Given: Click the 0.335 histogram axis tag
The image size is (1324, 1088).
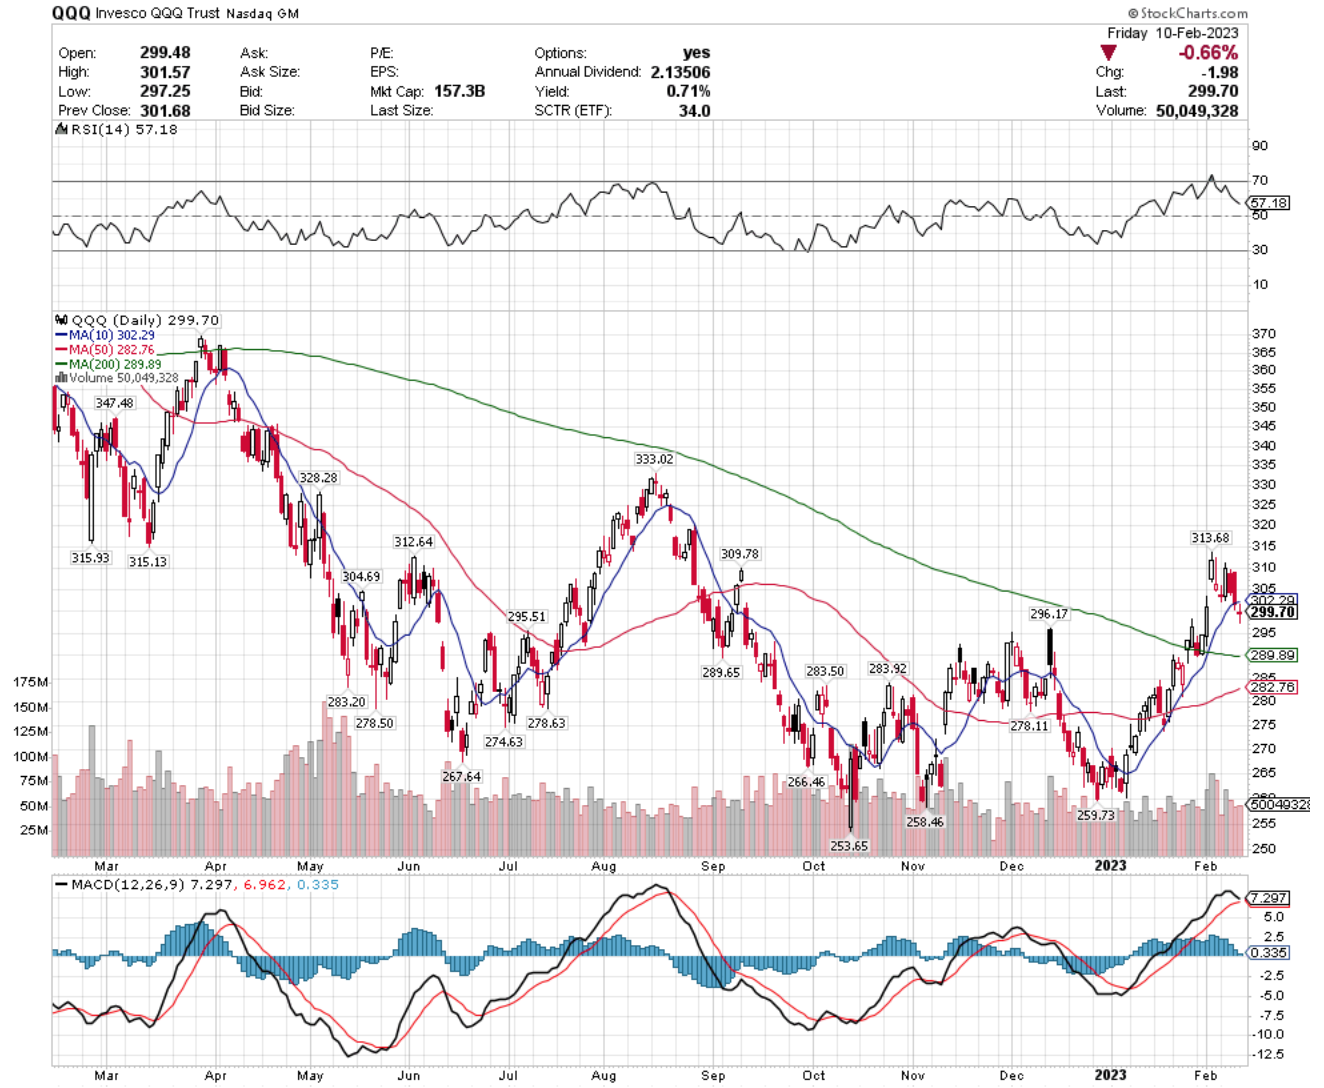Looking at the screenshot, I should [x=1269, y=953].
